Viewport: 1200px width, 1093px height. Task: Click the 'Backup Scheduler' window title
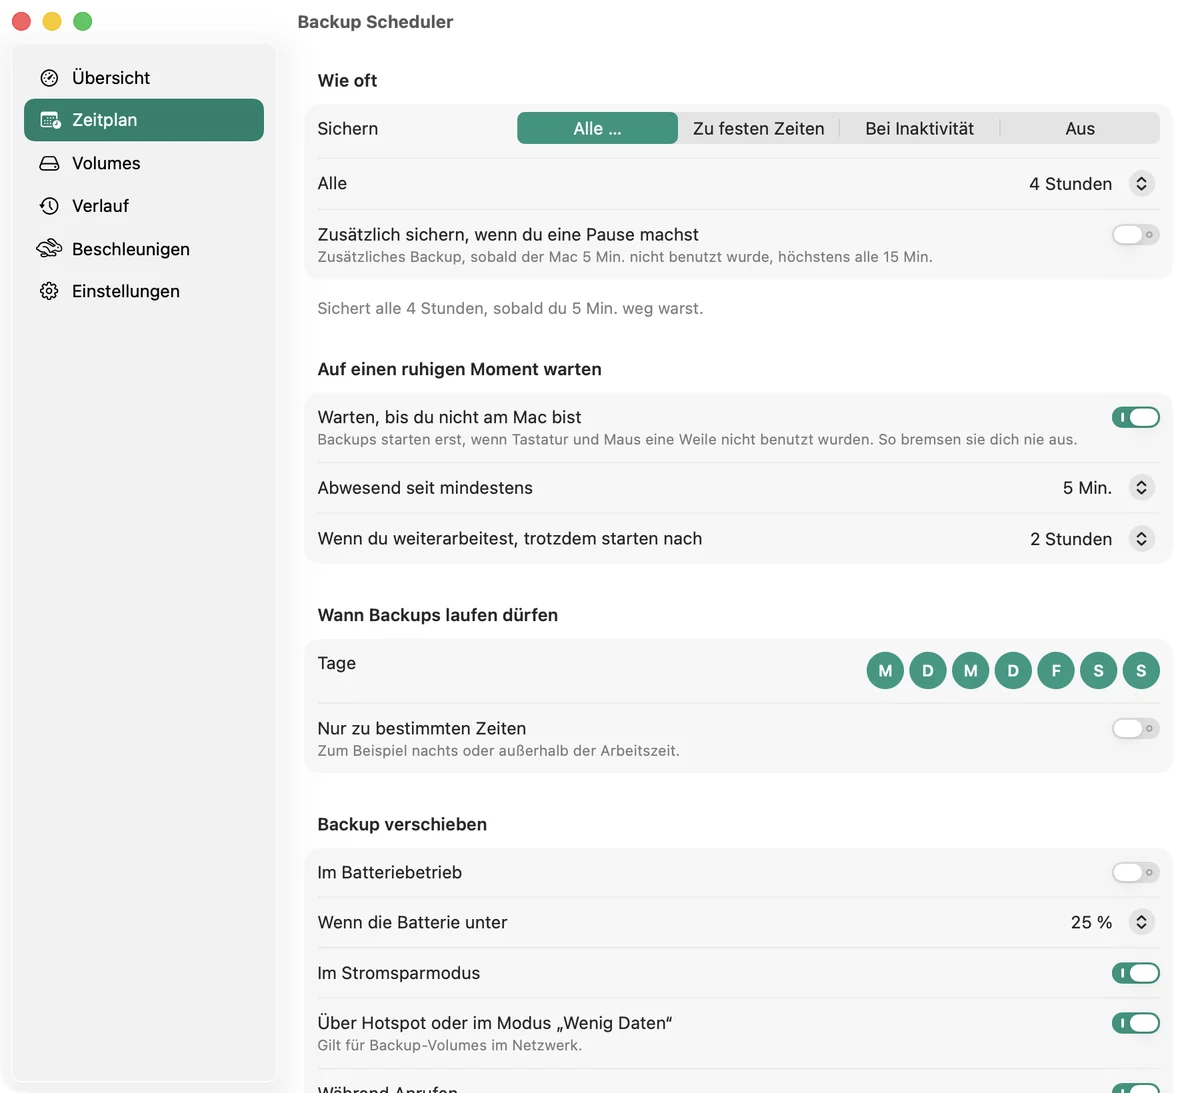pos(375,22)
